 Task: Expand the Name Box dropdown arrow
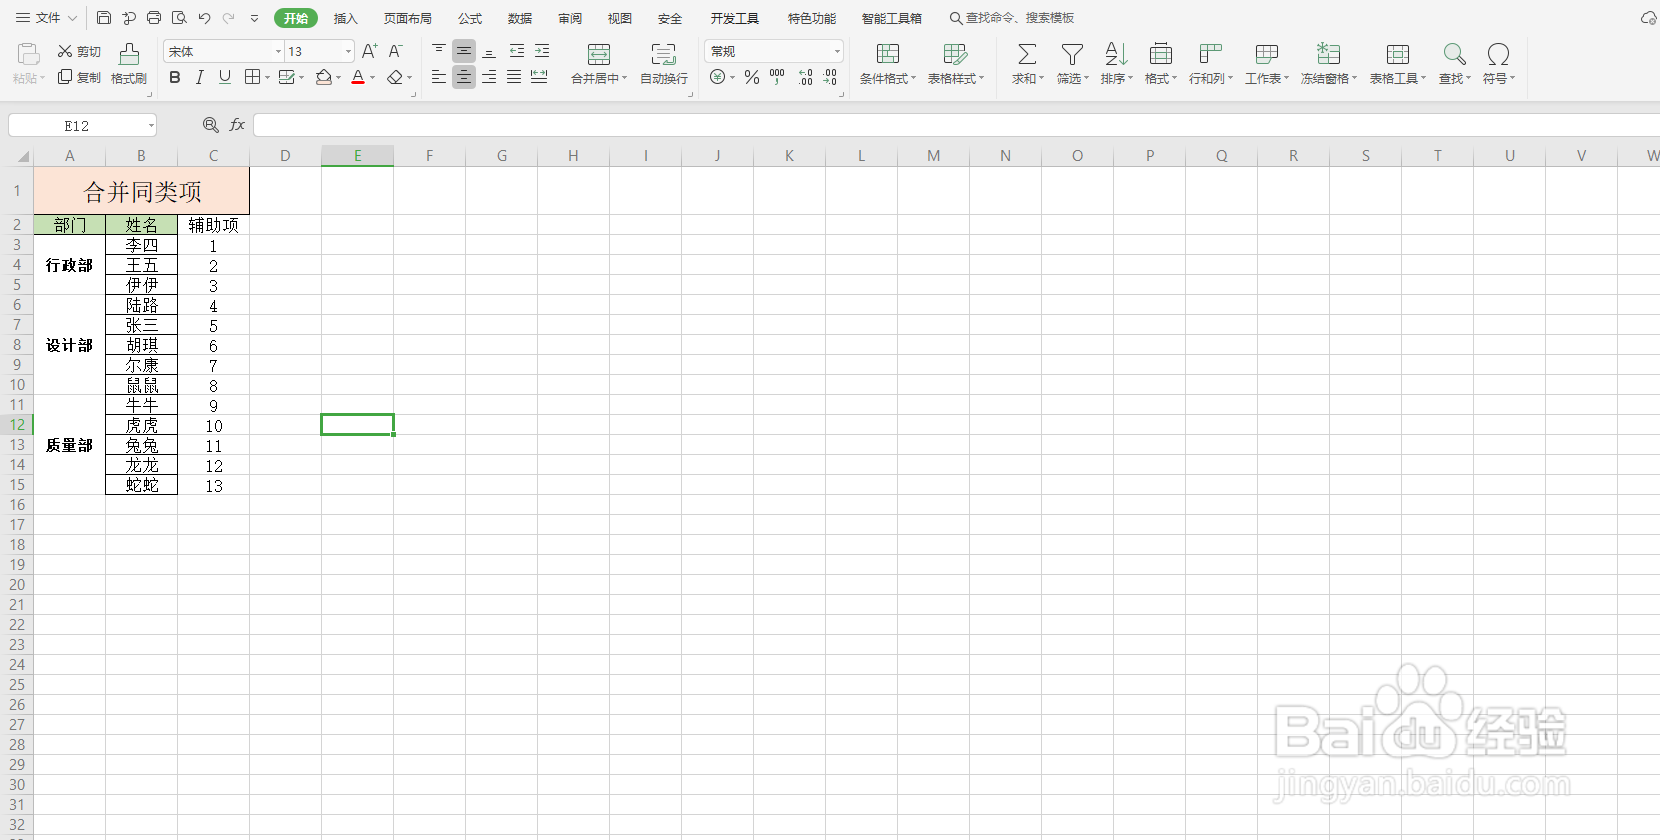151,126
